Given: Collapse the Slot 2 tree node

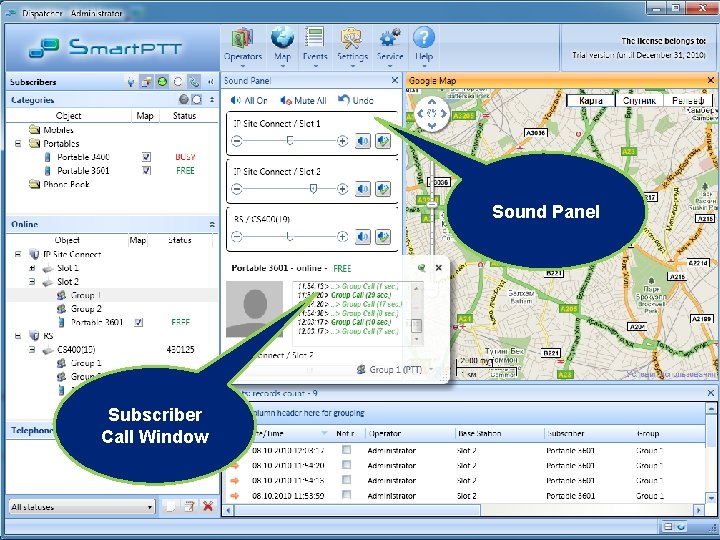Looking at the screenshot, I should click(32, 281).
